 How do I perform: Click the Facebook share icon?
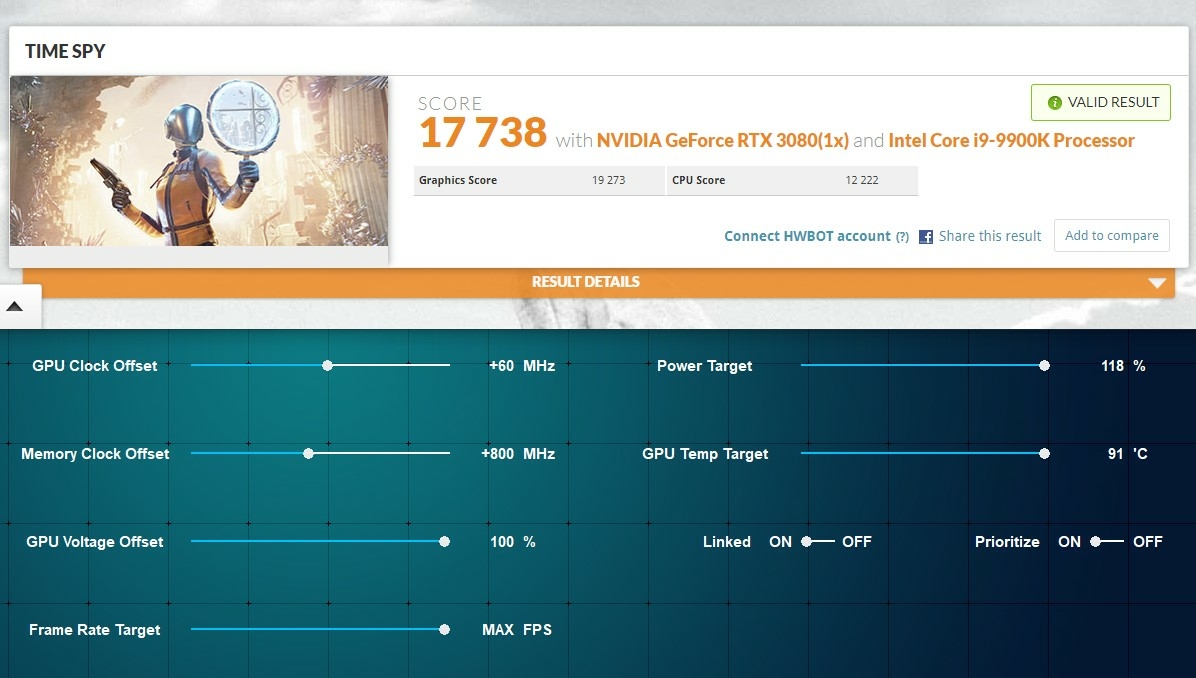pyautogui.click(x=926, y=236)
